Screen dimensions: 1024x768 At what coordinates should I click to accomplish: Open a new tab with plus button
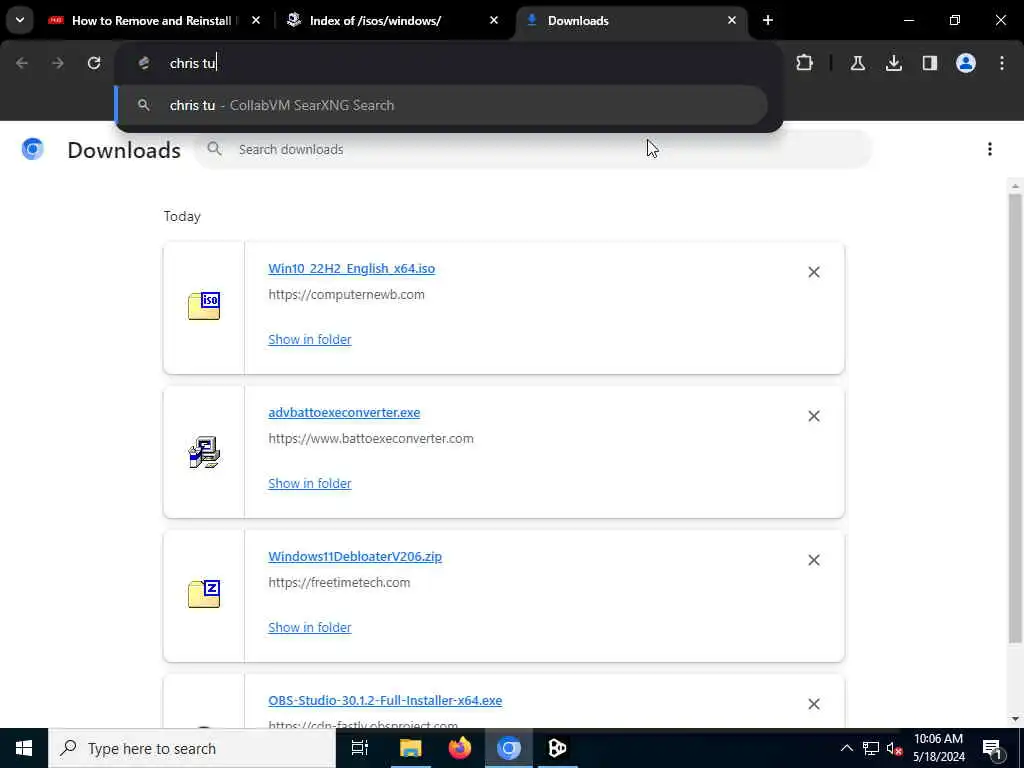coord(768,20)
